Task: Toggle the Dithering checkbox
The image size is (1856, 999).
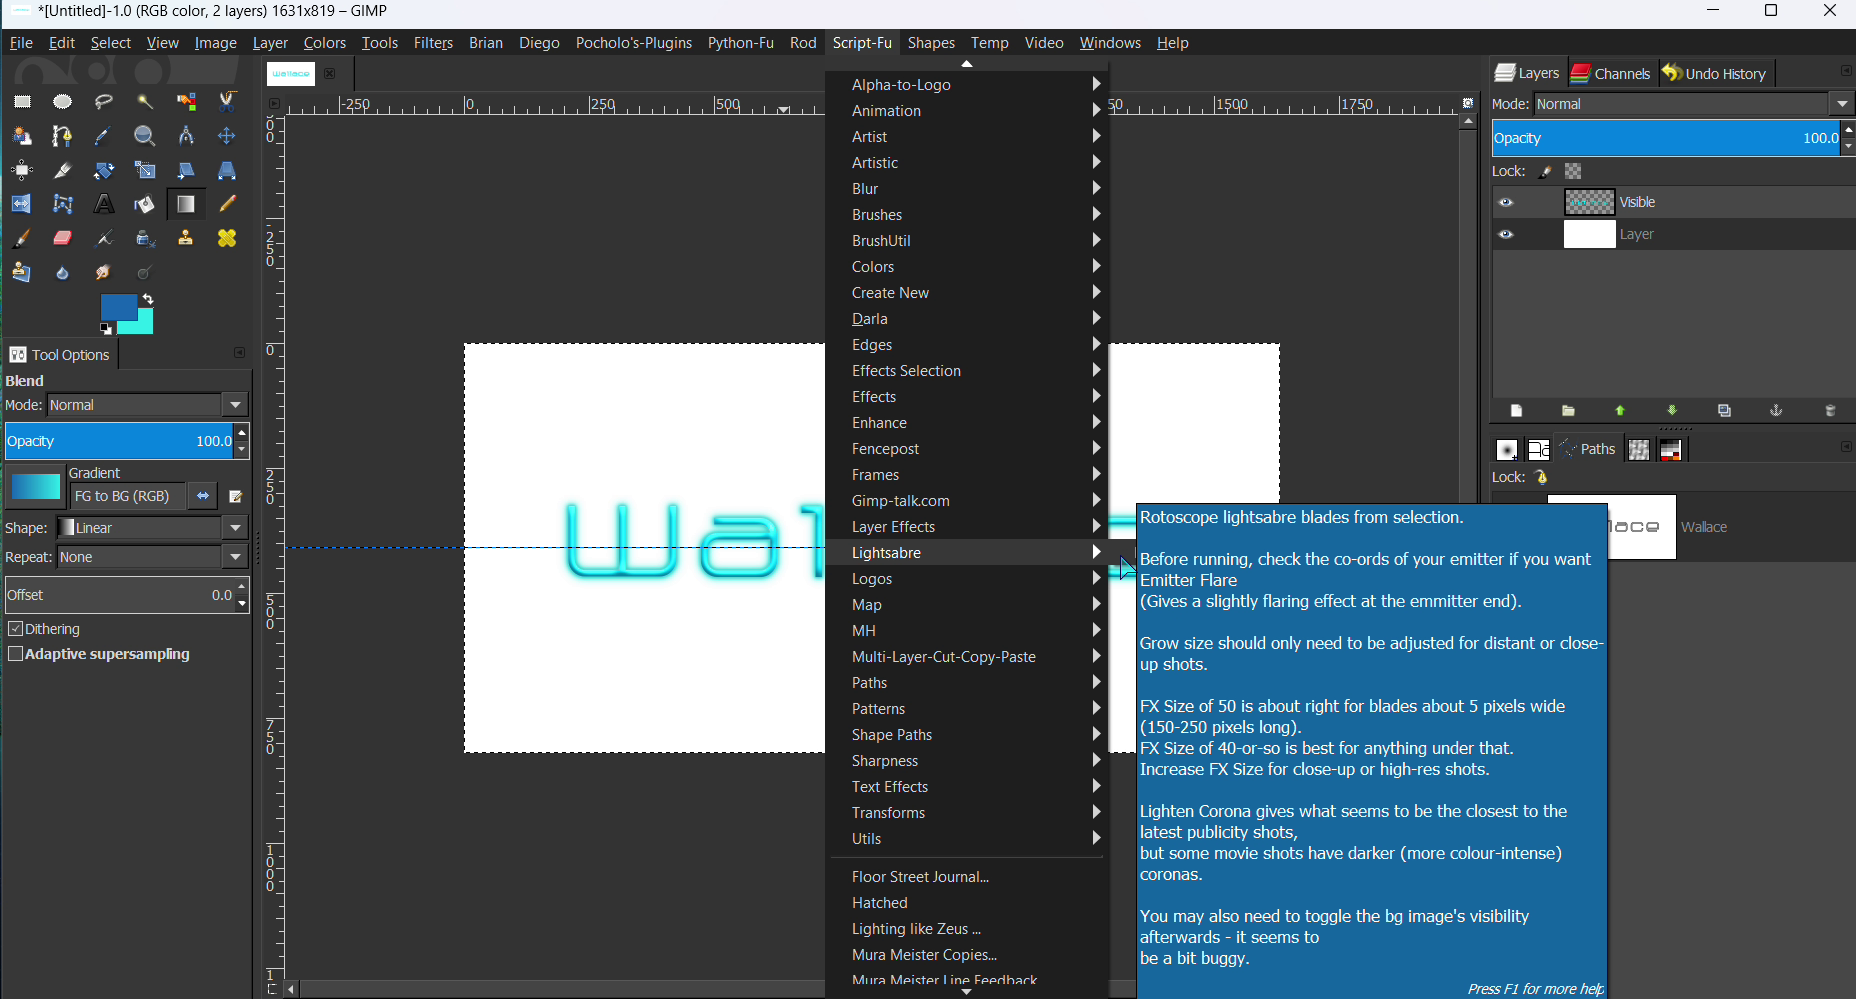Action: click(15, 629)
